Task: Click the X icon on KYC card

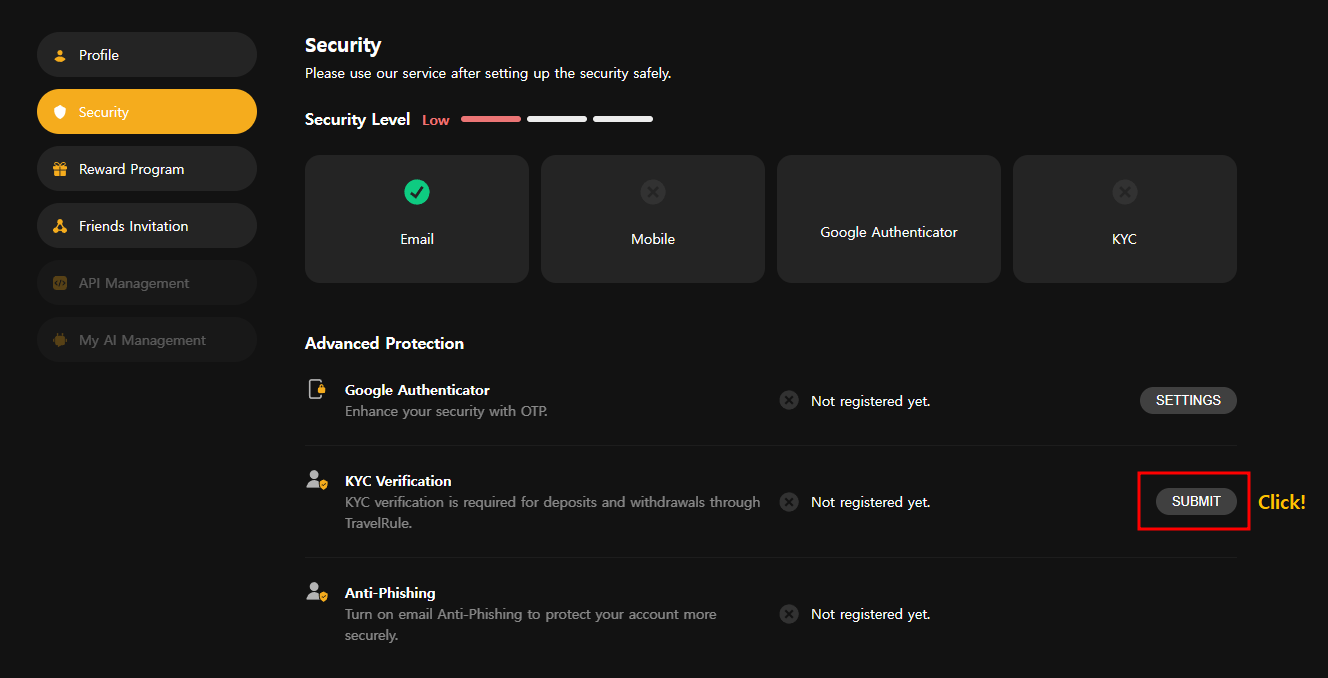Action: pos(1125,191)
